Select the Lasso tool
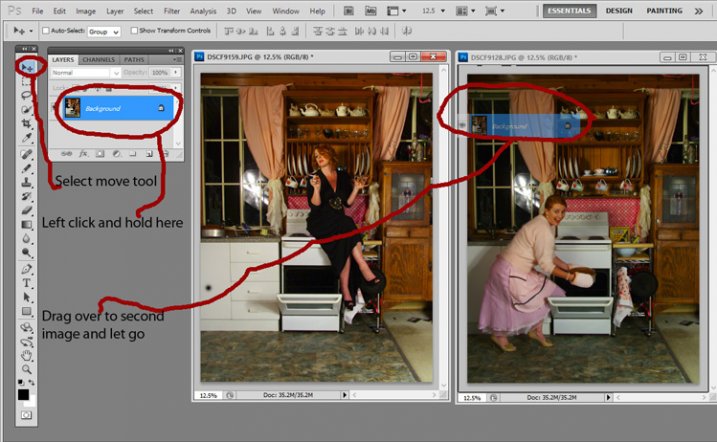717x442 pixels. (x=27, y=95)
